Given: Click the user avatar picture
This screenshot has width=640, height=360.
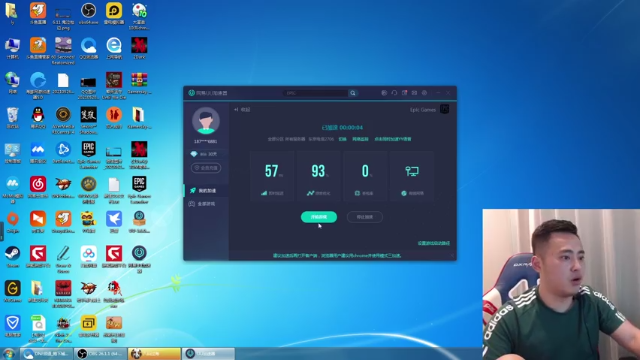Looking at the screenshot, I should pyautogui.click(x=206, y=121).
